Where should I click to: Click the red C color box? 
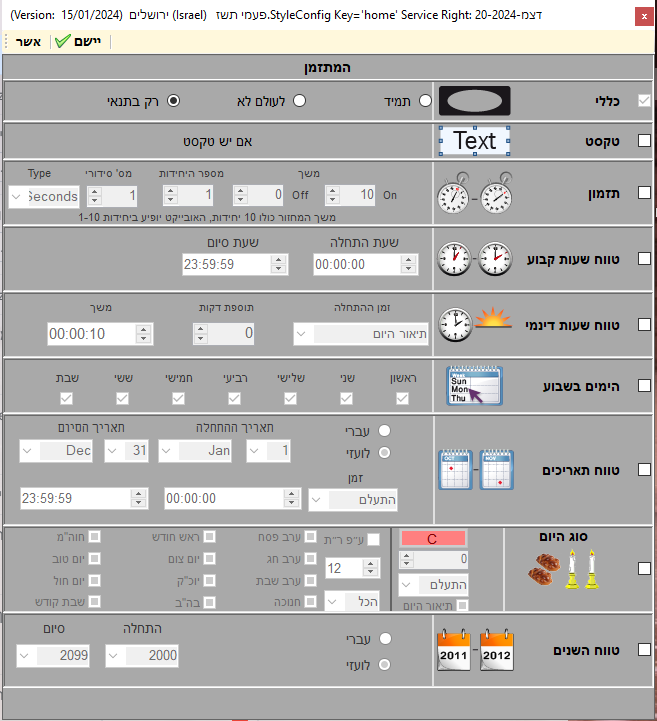pos(432,538)
